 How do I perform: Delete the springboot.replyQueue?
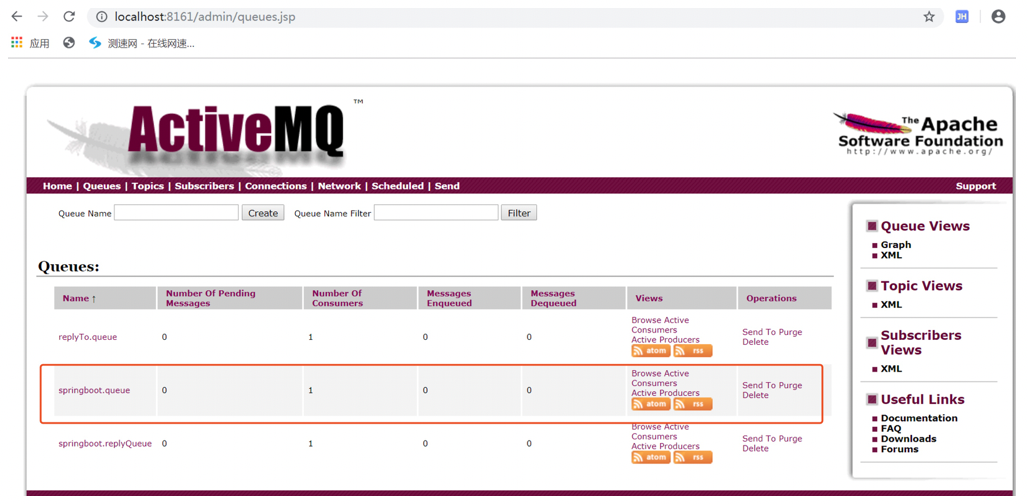click(755, 449)
